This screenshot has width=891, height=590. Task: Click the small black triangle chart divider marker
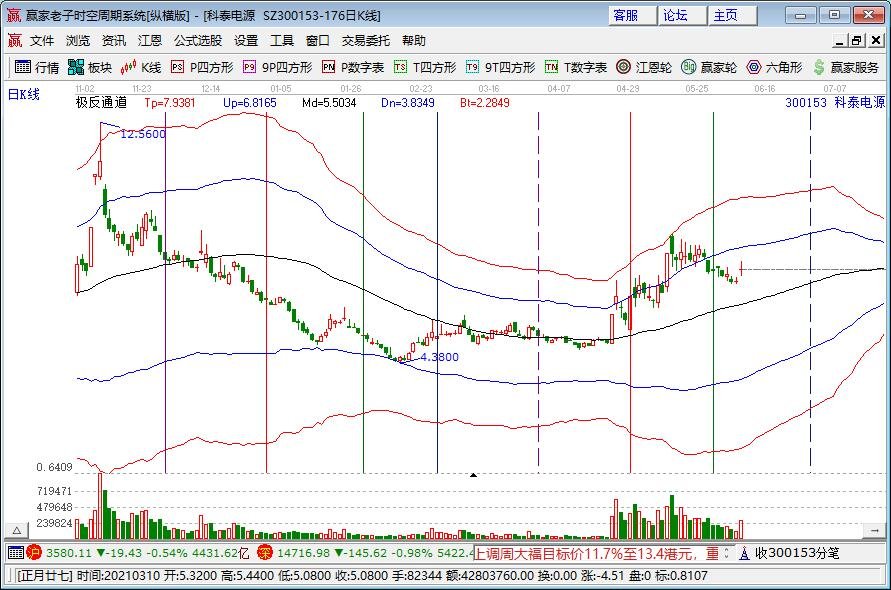(473, 475)
